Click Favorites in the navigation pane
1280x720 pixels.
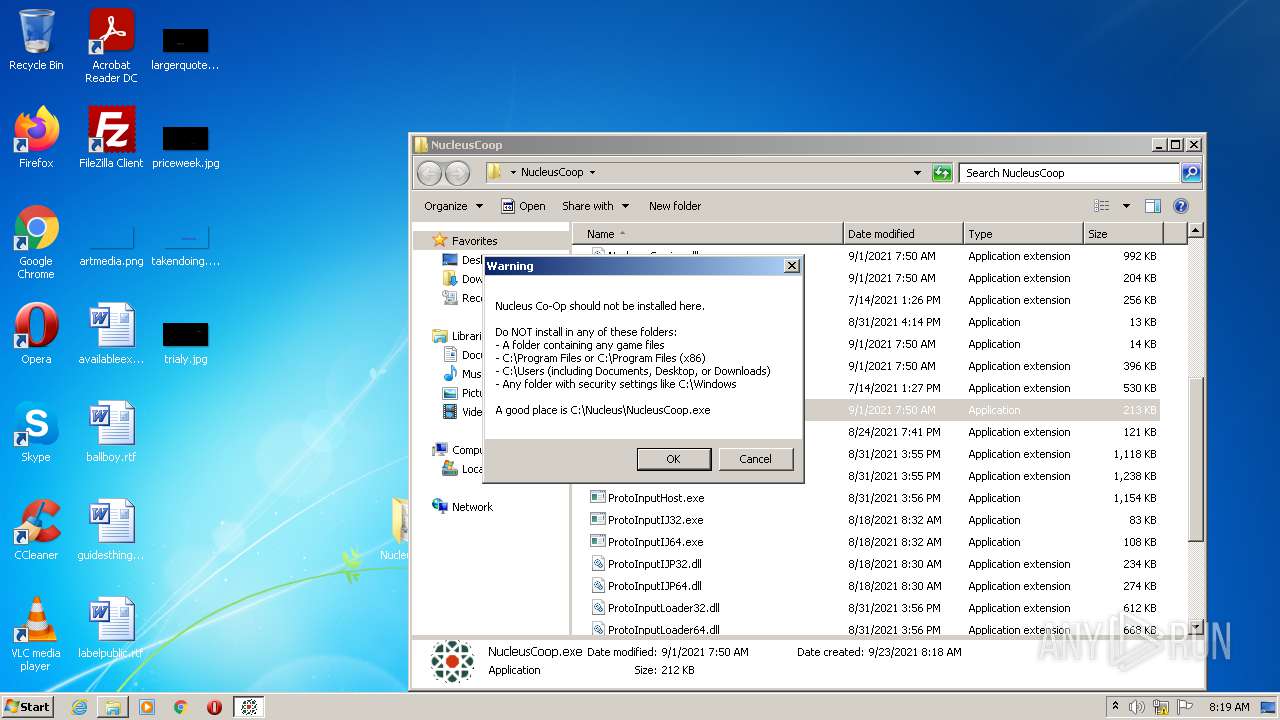[474, 241]
